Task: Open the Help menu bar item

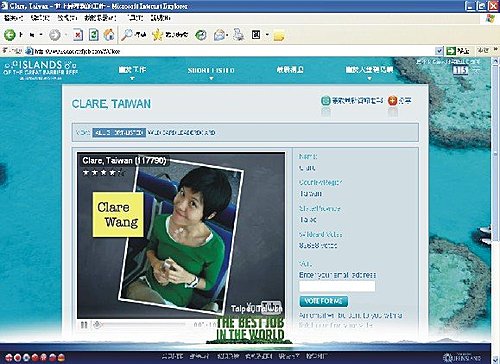Action: tap(161, 18)
